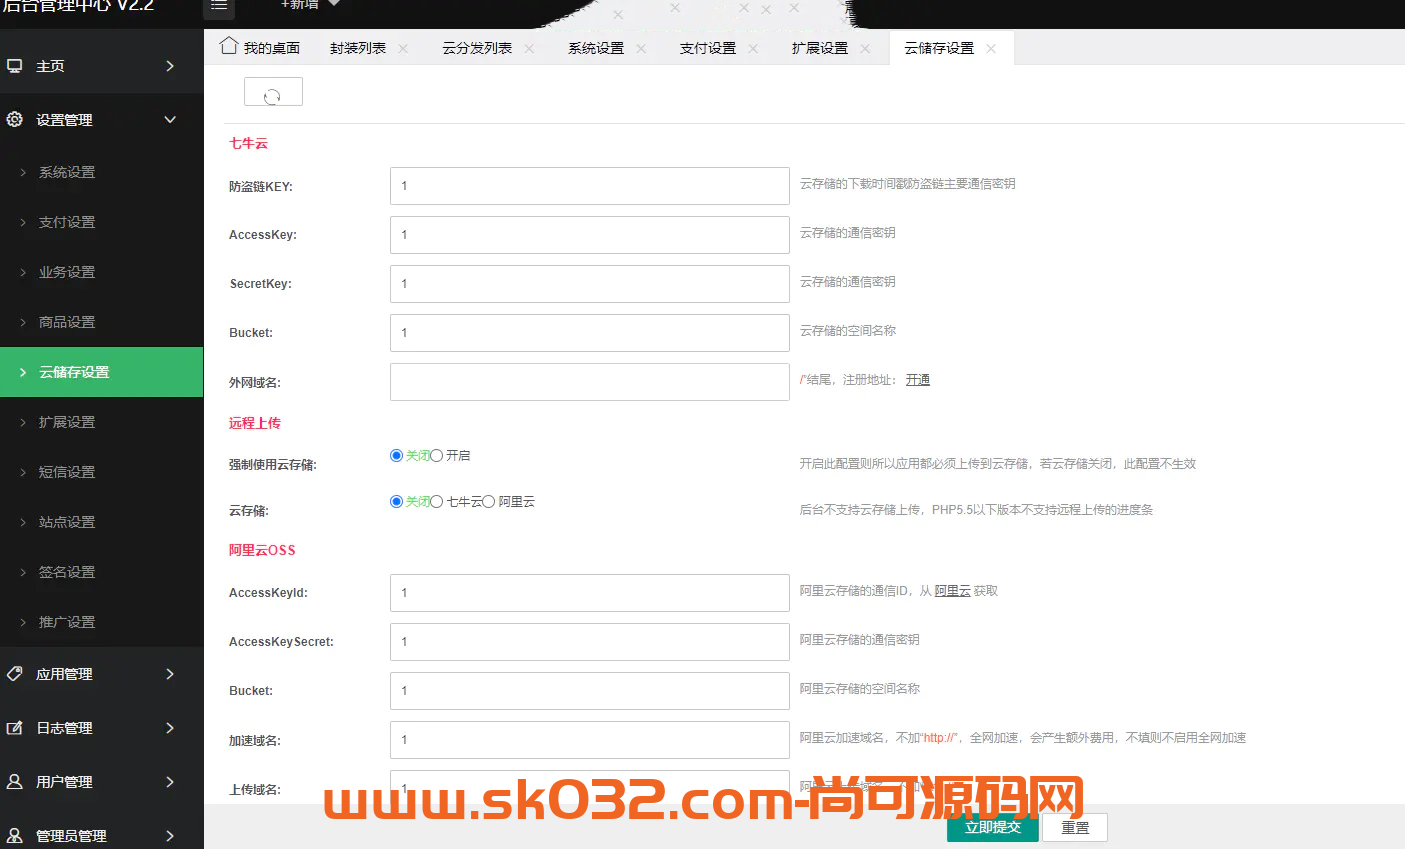The image size is (1405, 849).
Task: Click the 加速域名 input field
Action: pos(590,740)
